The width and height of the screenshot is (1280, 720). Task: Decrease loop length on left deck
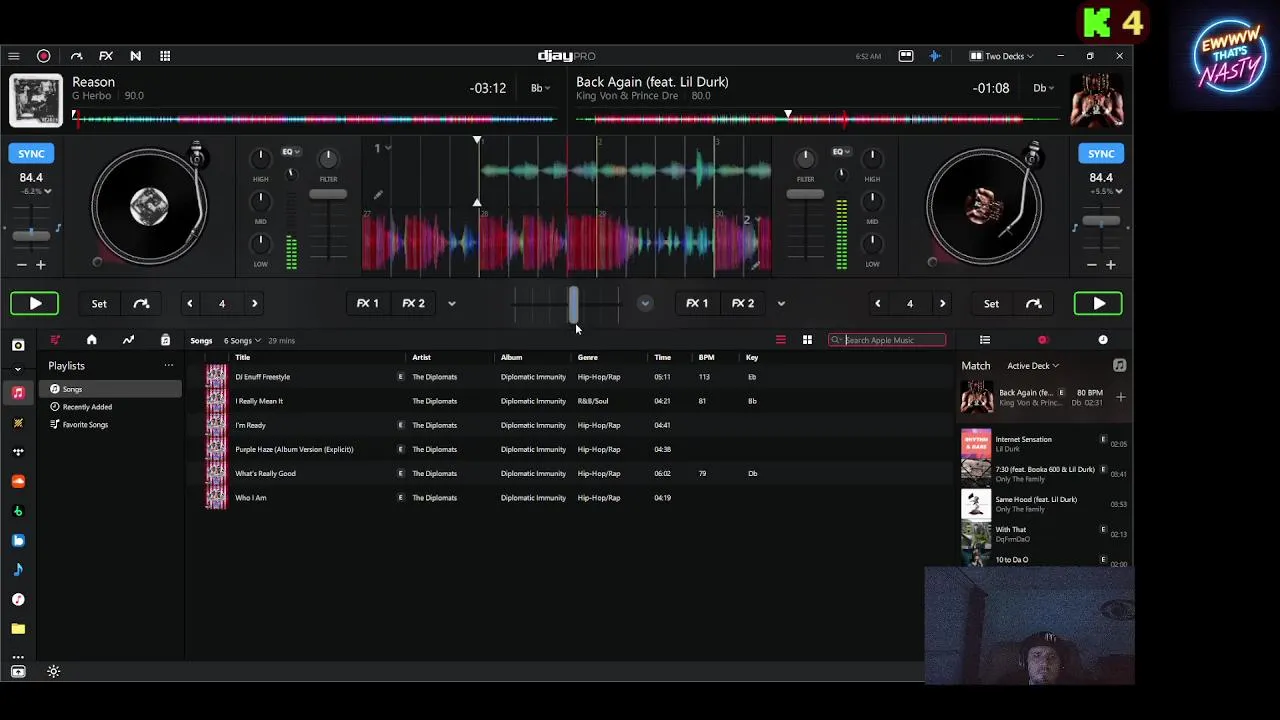[189, 304]
